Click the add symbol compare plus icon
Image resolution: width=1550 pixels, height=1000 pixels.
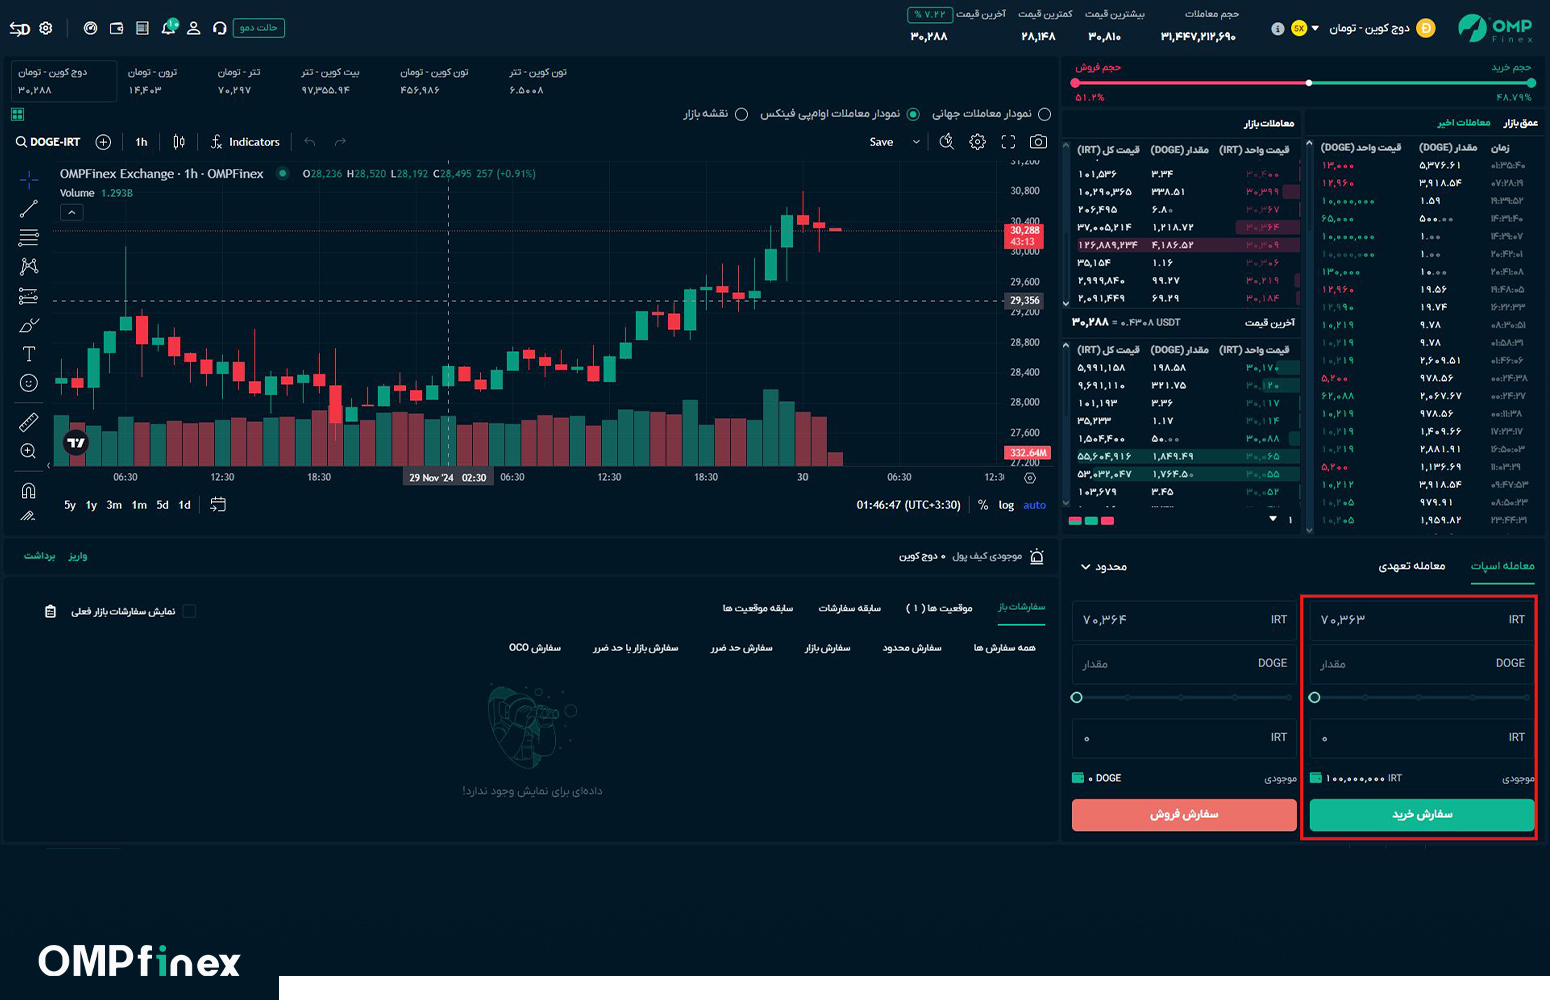point(103,142)
